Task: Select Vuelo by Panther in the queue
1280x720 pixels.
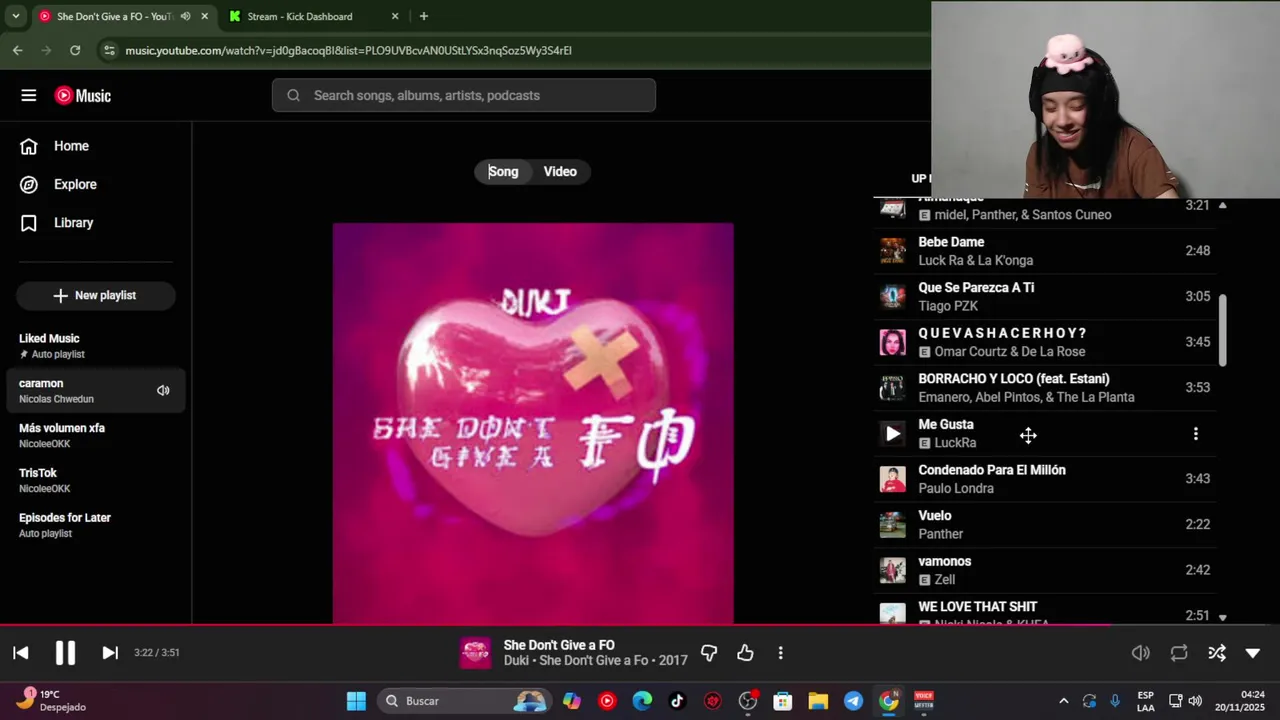Action: coord(1046,524)
